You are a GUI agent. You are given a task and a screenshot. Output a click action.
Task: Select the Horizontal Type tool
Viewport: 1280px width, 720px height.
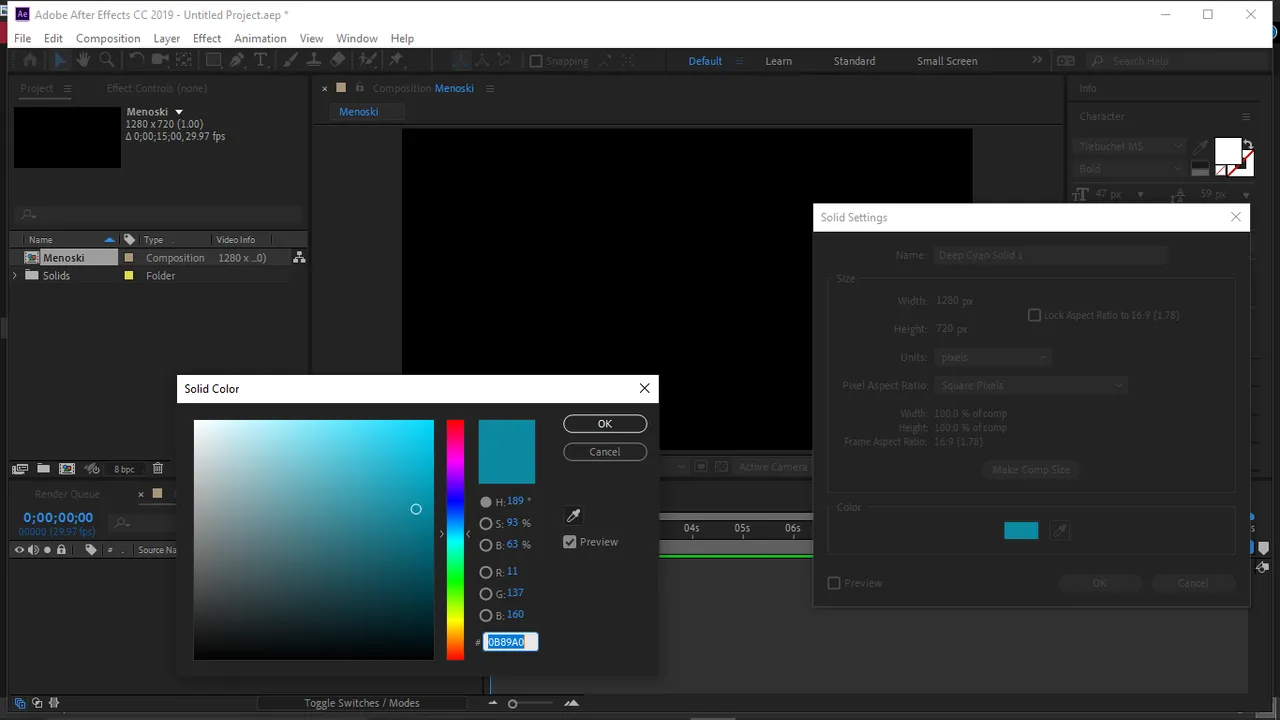click(x=260, y=60)
